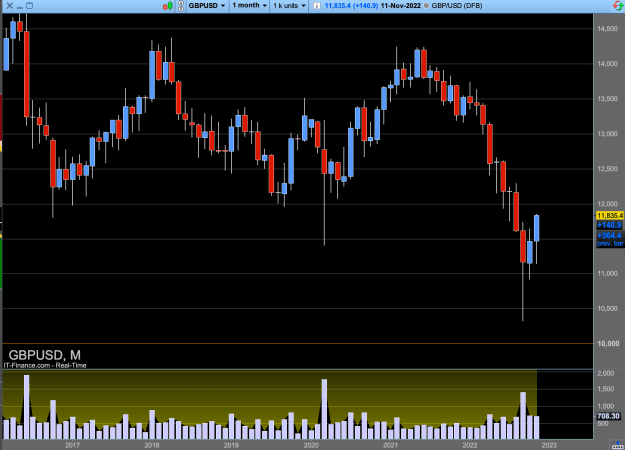The image size is (625, 450).
Task: Click the 11,835.4 header price text
Action: [x=338, y=6]
